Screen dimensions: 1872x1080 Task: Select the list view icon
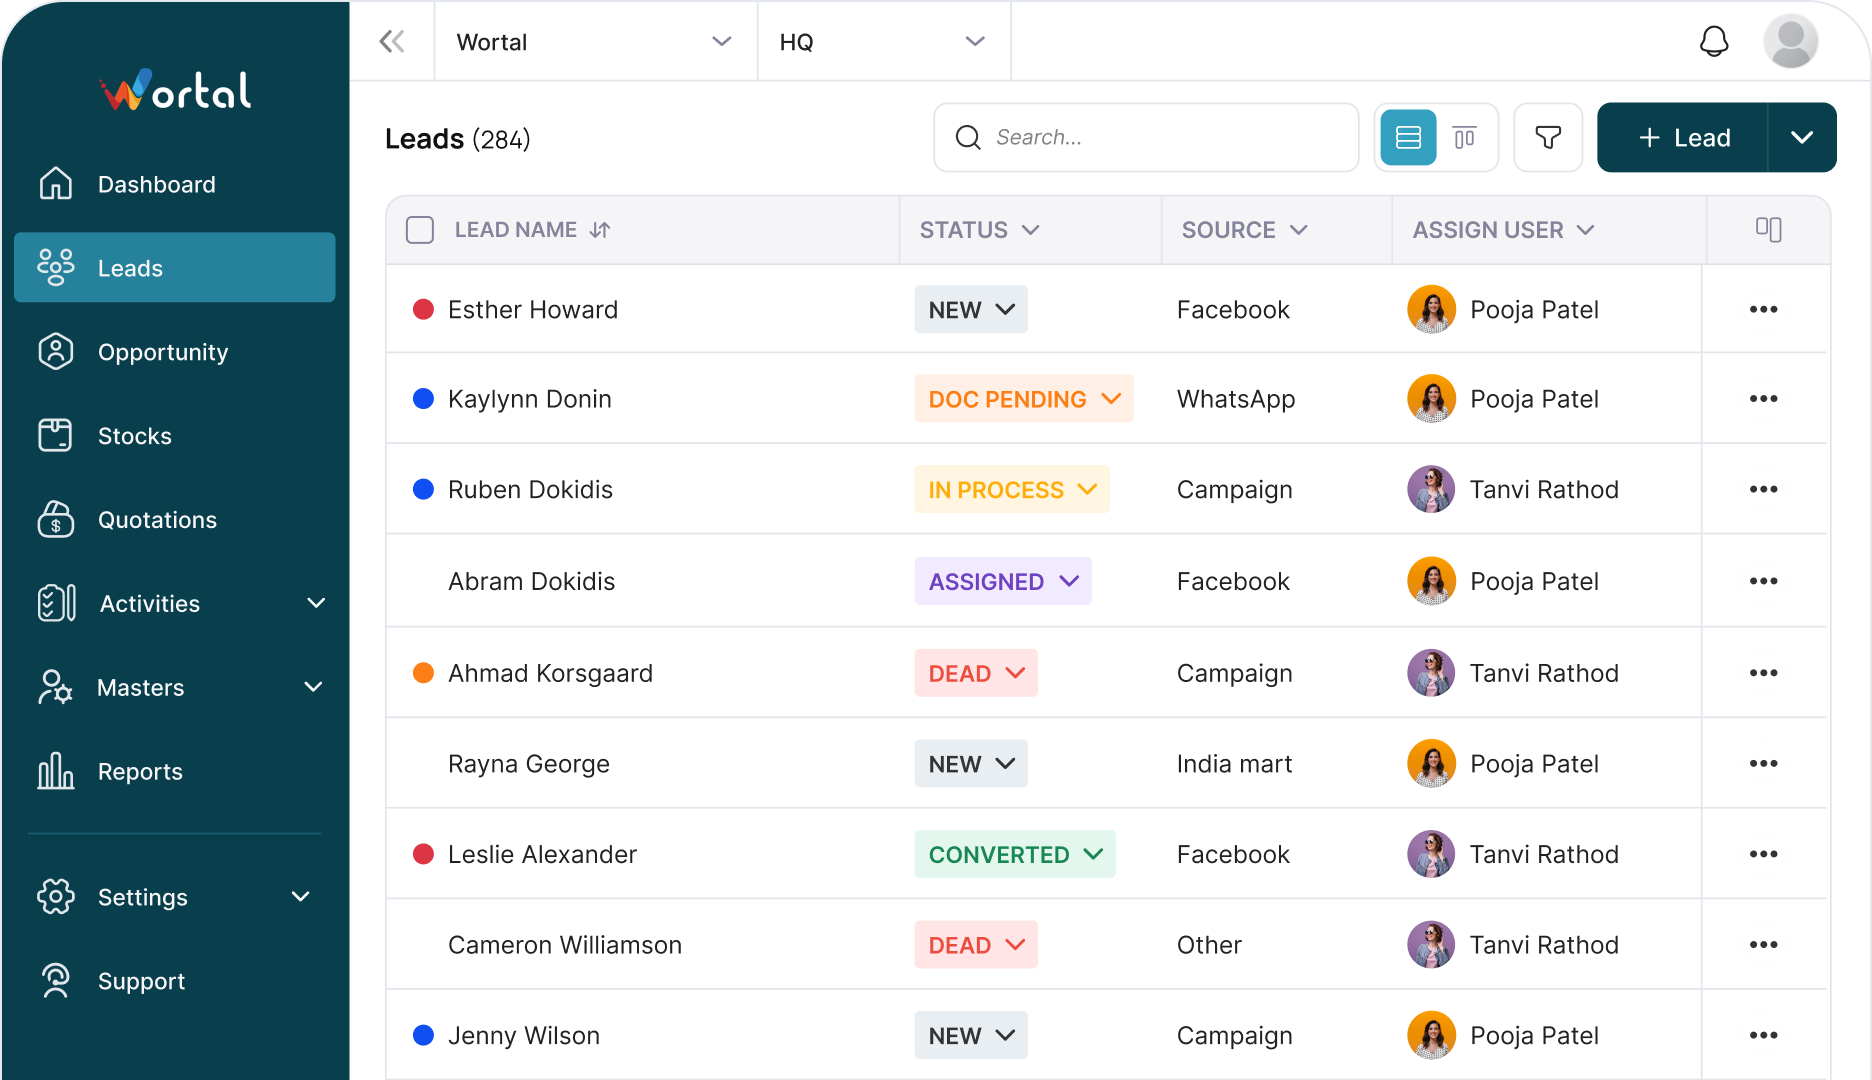click(x=1408, y=137)
